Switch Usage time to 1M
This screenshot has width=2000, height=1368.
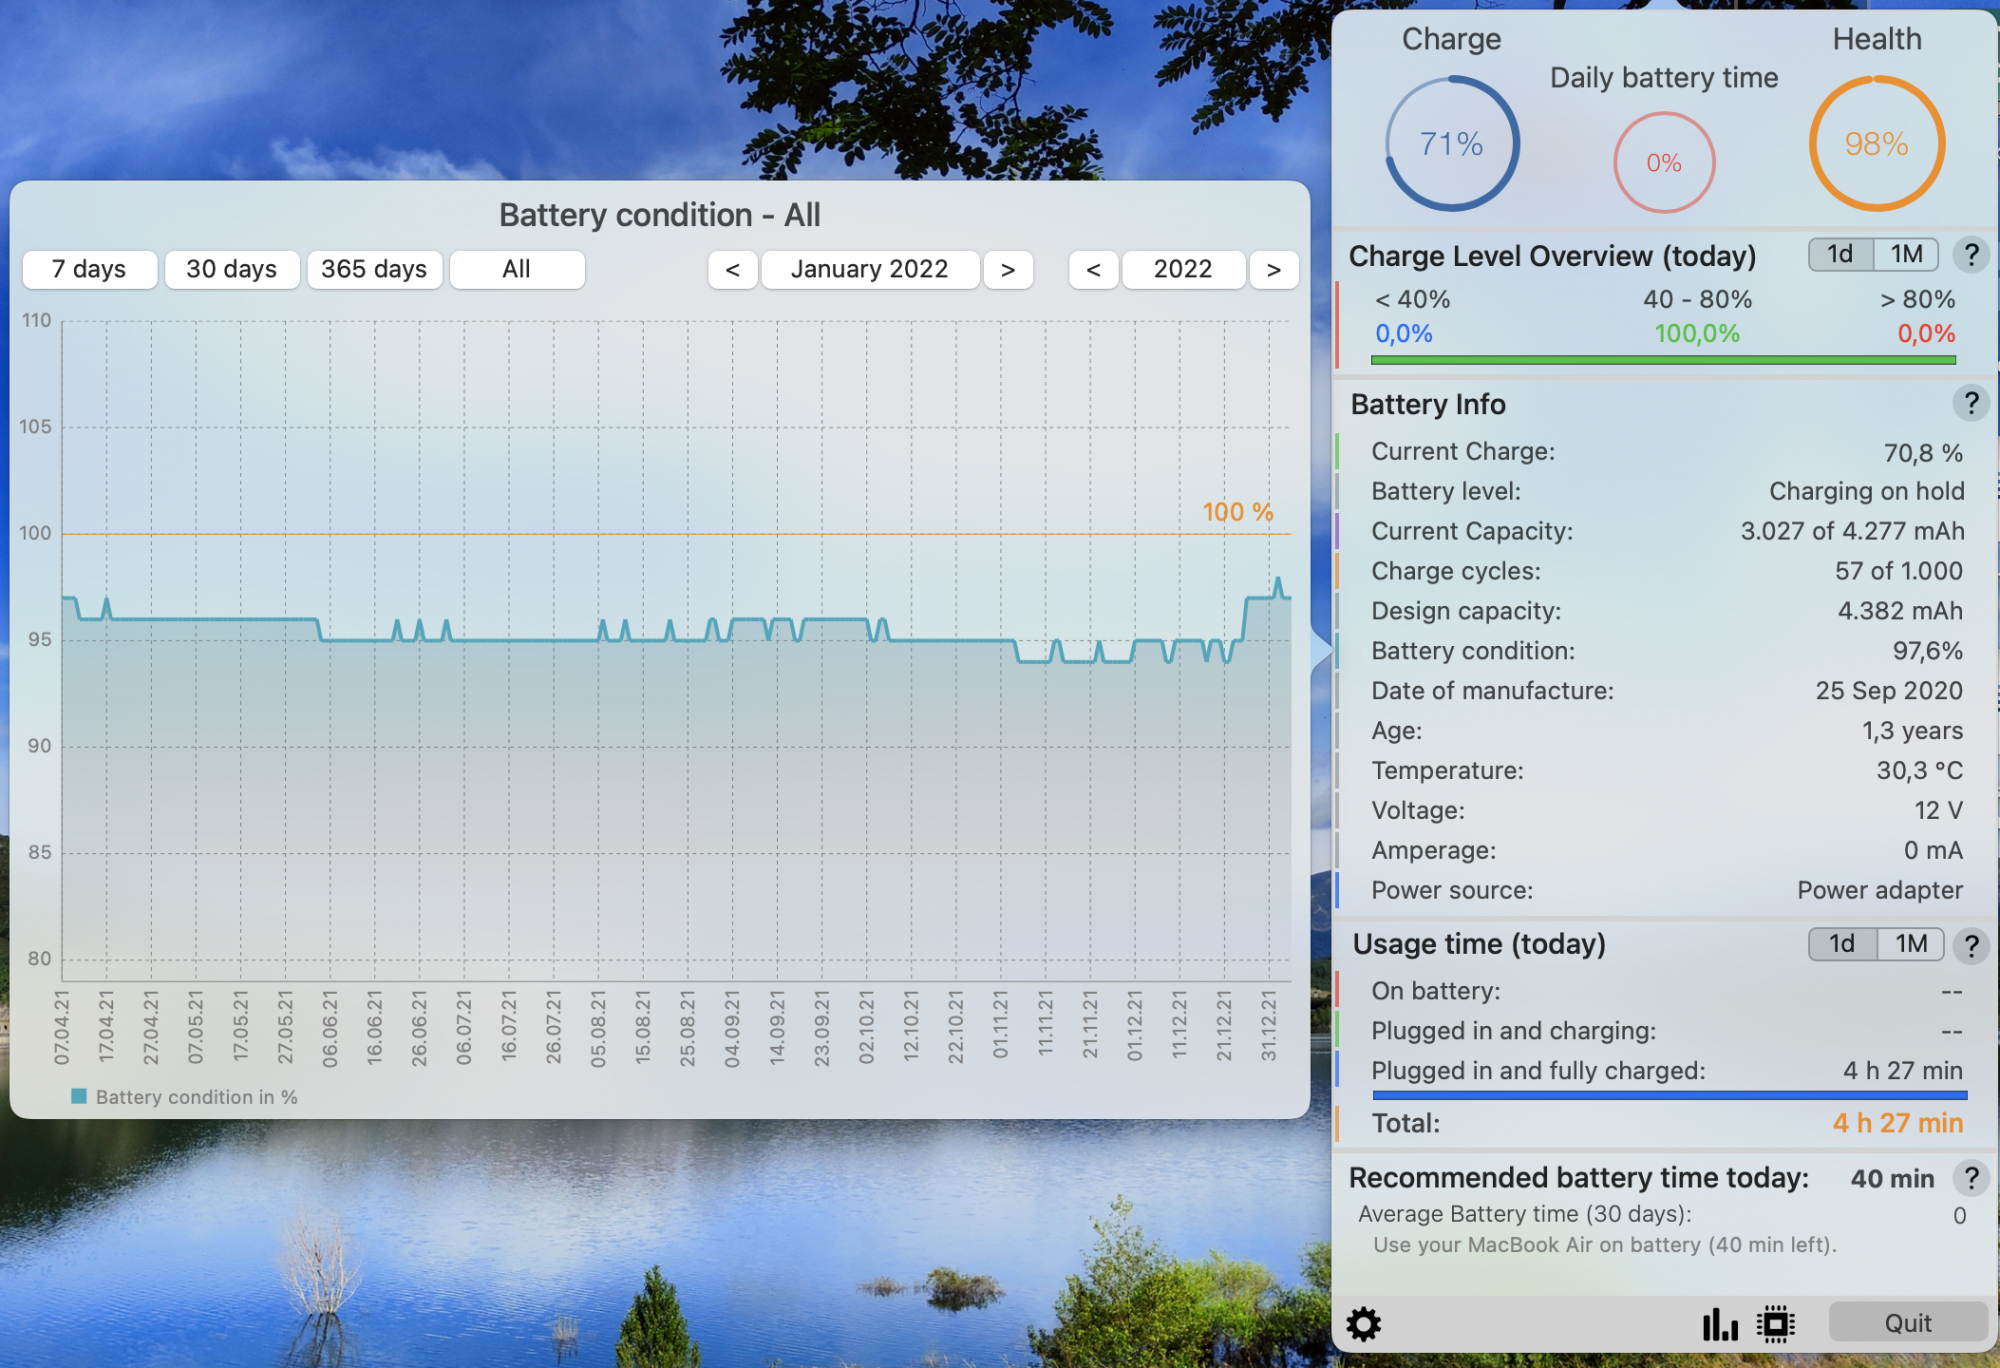(x=1911, y=944)
